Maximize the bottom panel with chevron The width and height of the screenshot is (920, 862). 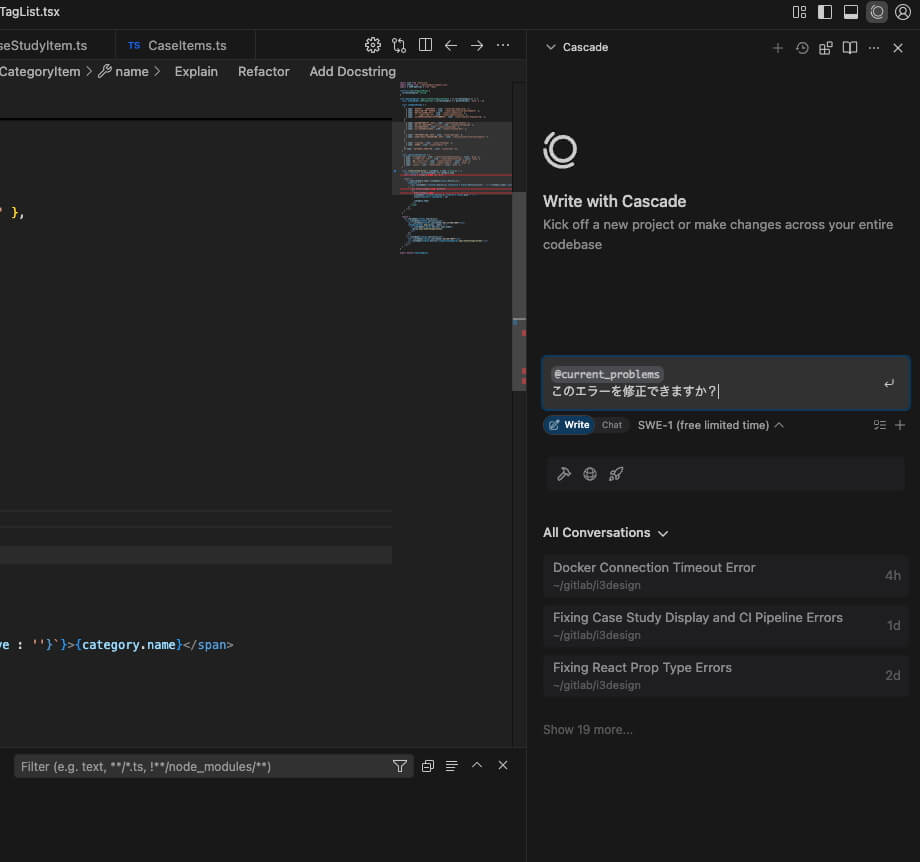click(x=477, y=765)
